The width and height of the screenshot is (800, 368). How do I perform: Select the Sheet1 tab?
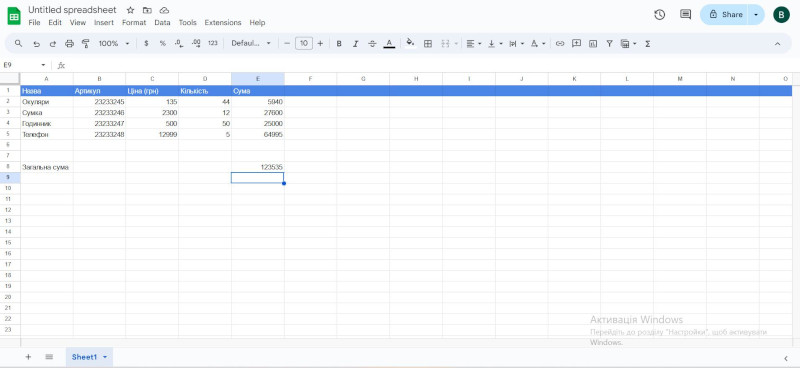tap(89, 357)
